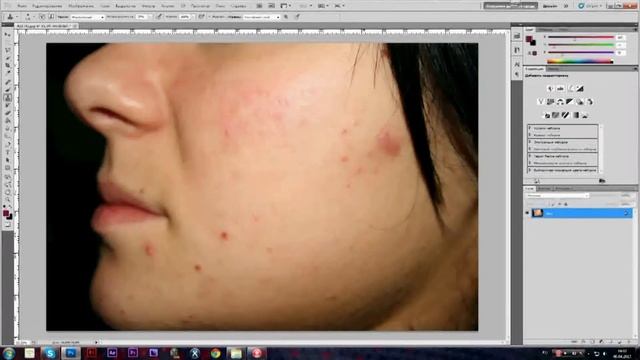Screen dimensions: 640x360
Task: Add an Invert adjustment layer
Action: [547, 115]
